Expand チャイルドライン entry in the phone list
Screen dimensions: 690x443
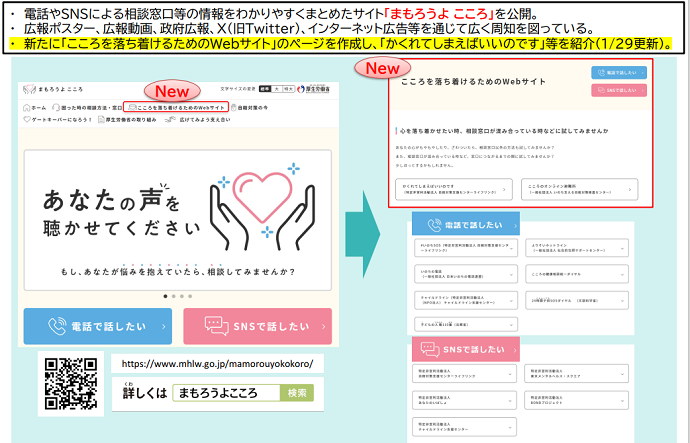tap(466, 300)
